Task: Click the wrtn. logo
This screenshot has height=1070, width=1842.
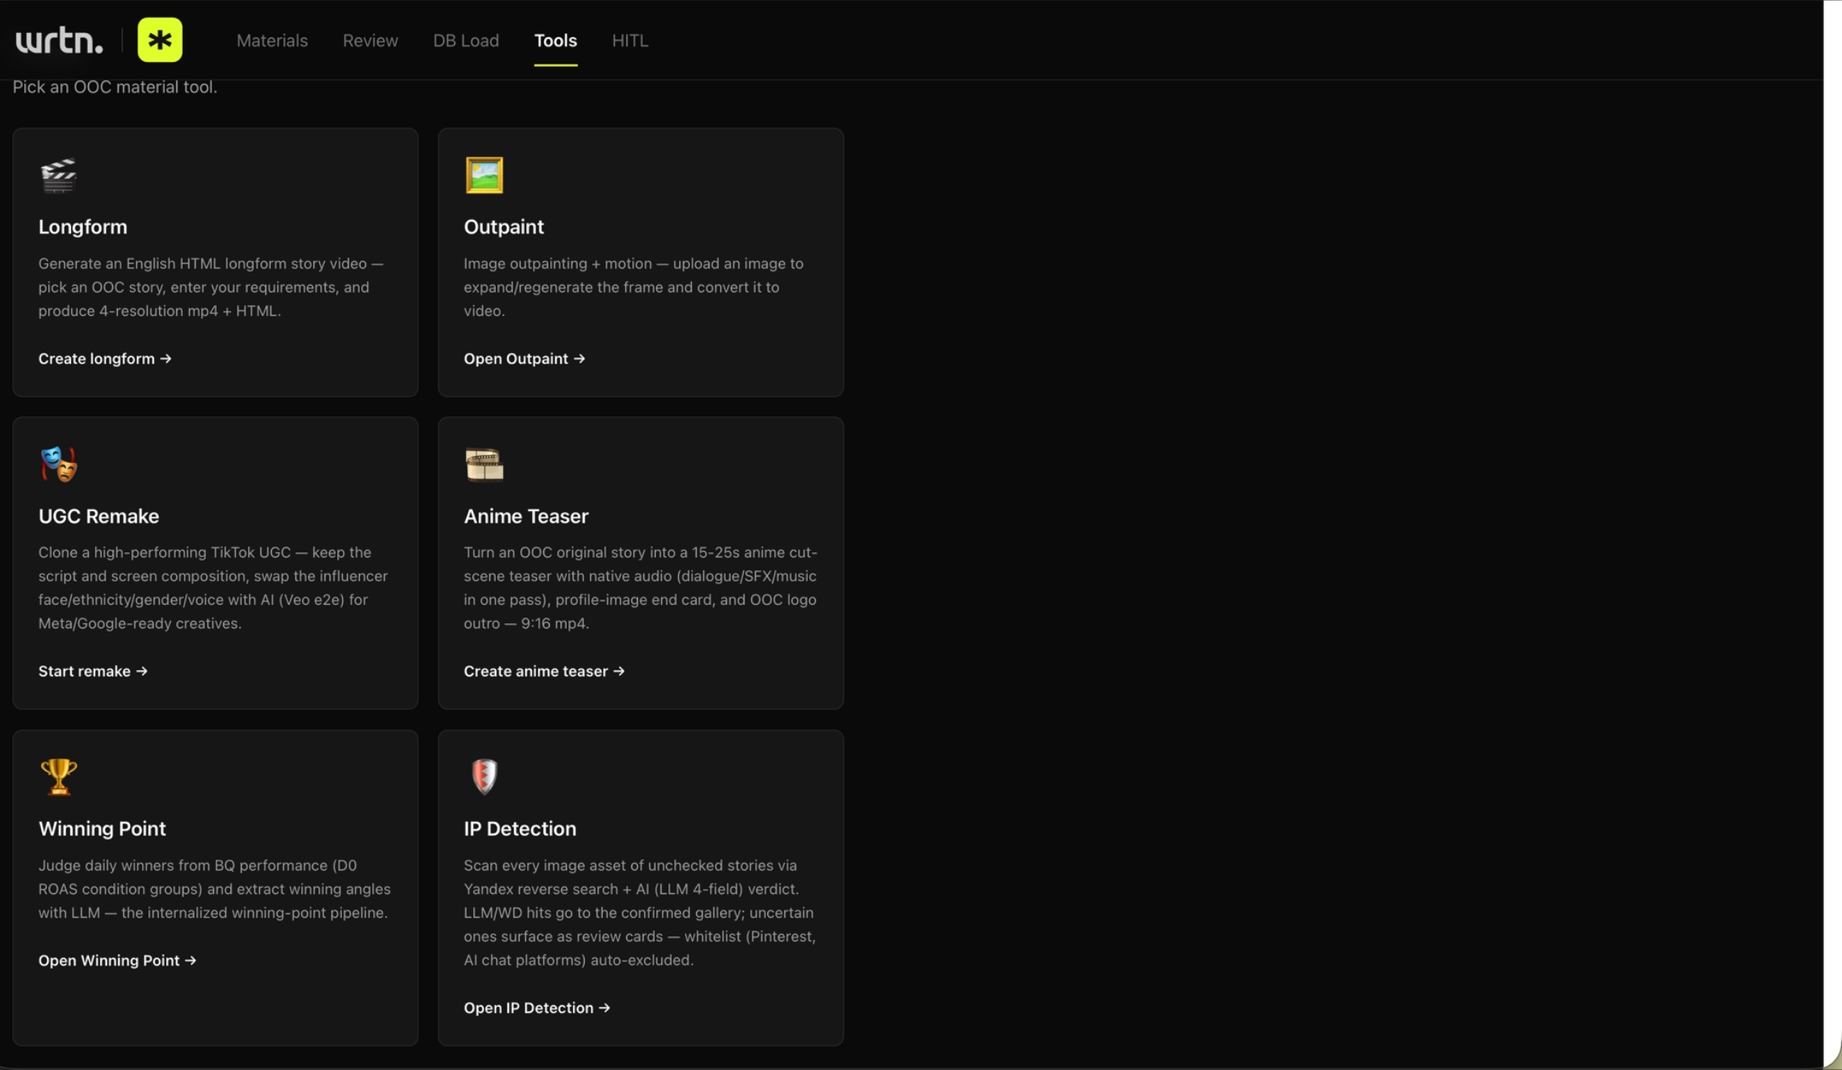Action: [x=59, y=40]
